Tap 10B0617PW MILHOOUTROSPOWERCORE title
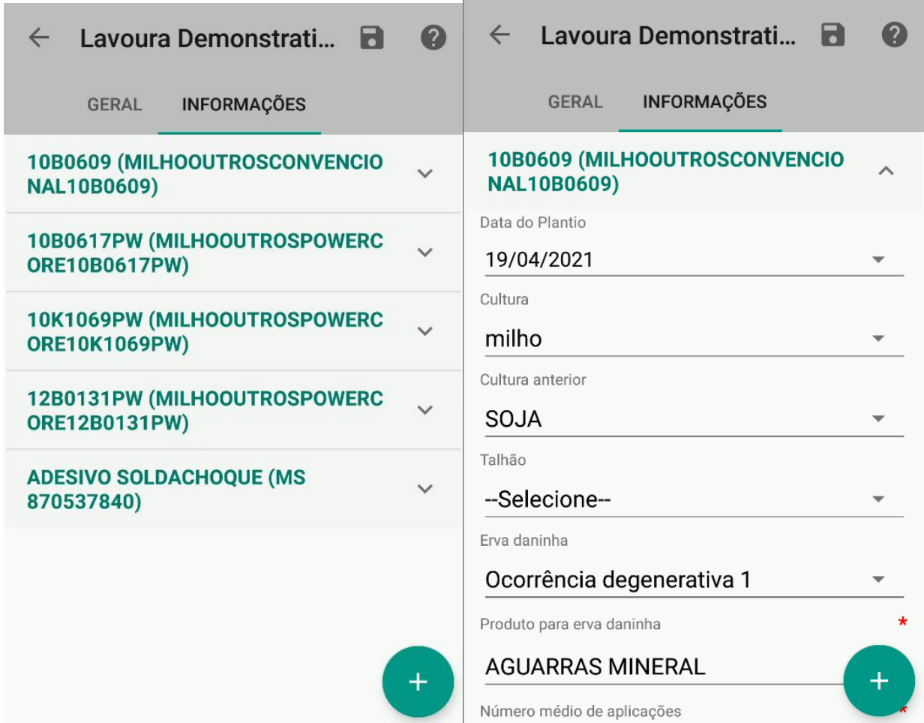This screenshot has width=924, height=723. point(205,253)
